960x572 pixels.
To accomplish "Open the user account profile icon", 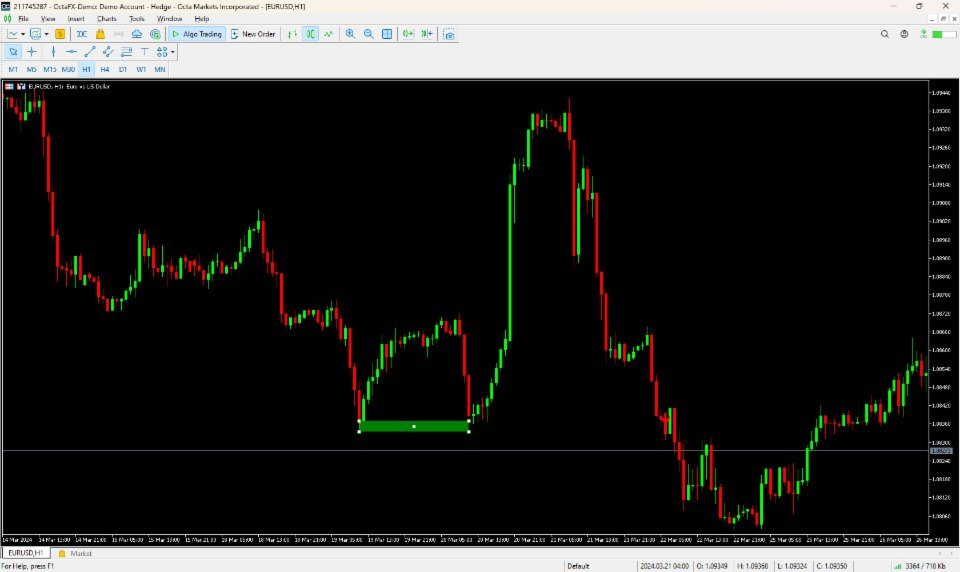I will coord(904,34).
